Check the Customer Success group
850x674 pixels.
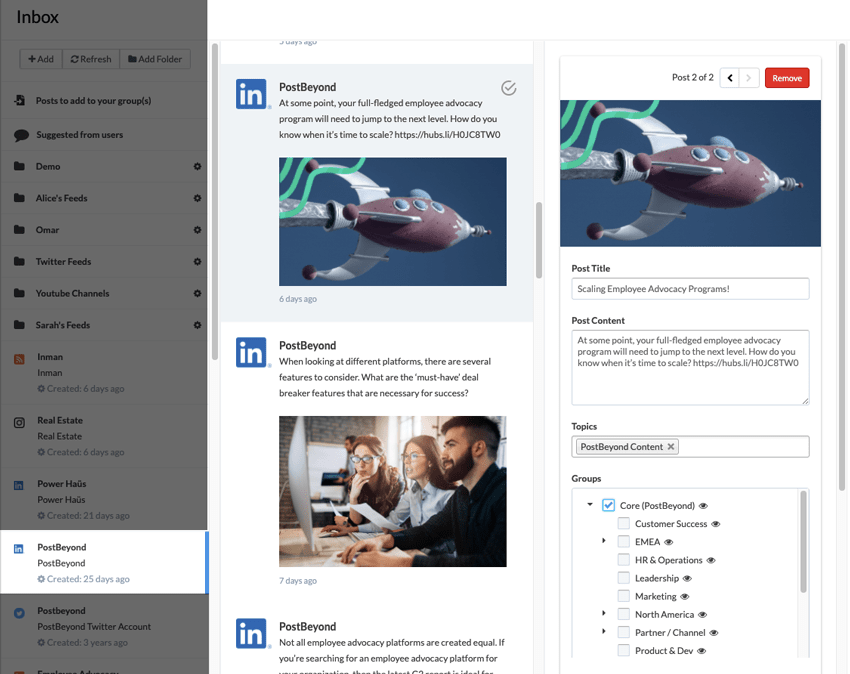pyautogui.click(x=623, y=523)
